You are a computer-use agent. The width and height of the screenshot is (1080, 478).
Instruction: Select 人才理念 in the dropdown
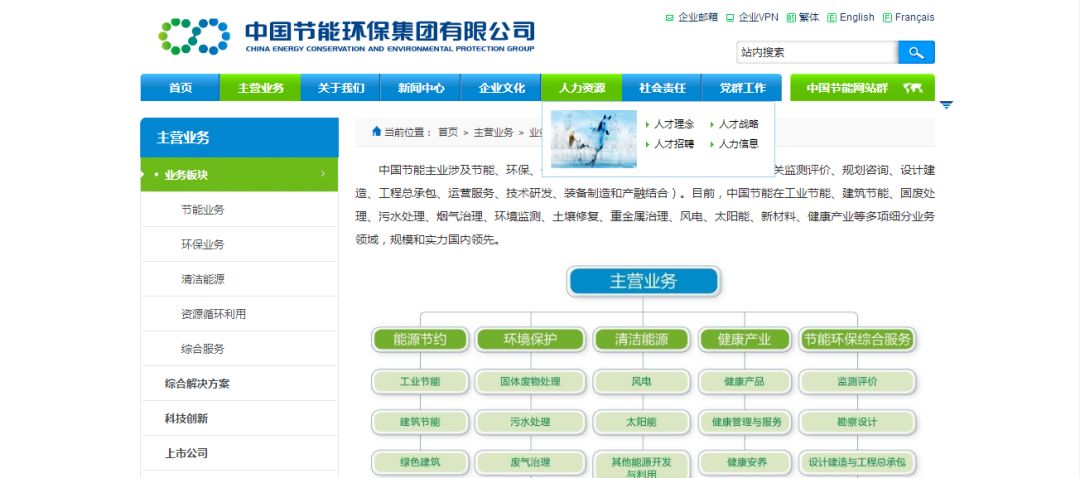point(674,125)
